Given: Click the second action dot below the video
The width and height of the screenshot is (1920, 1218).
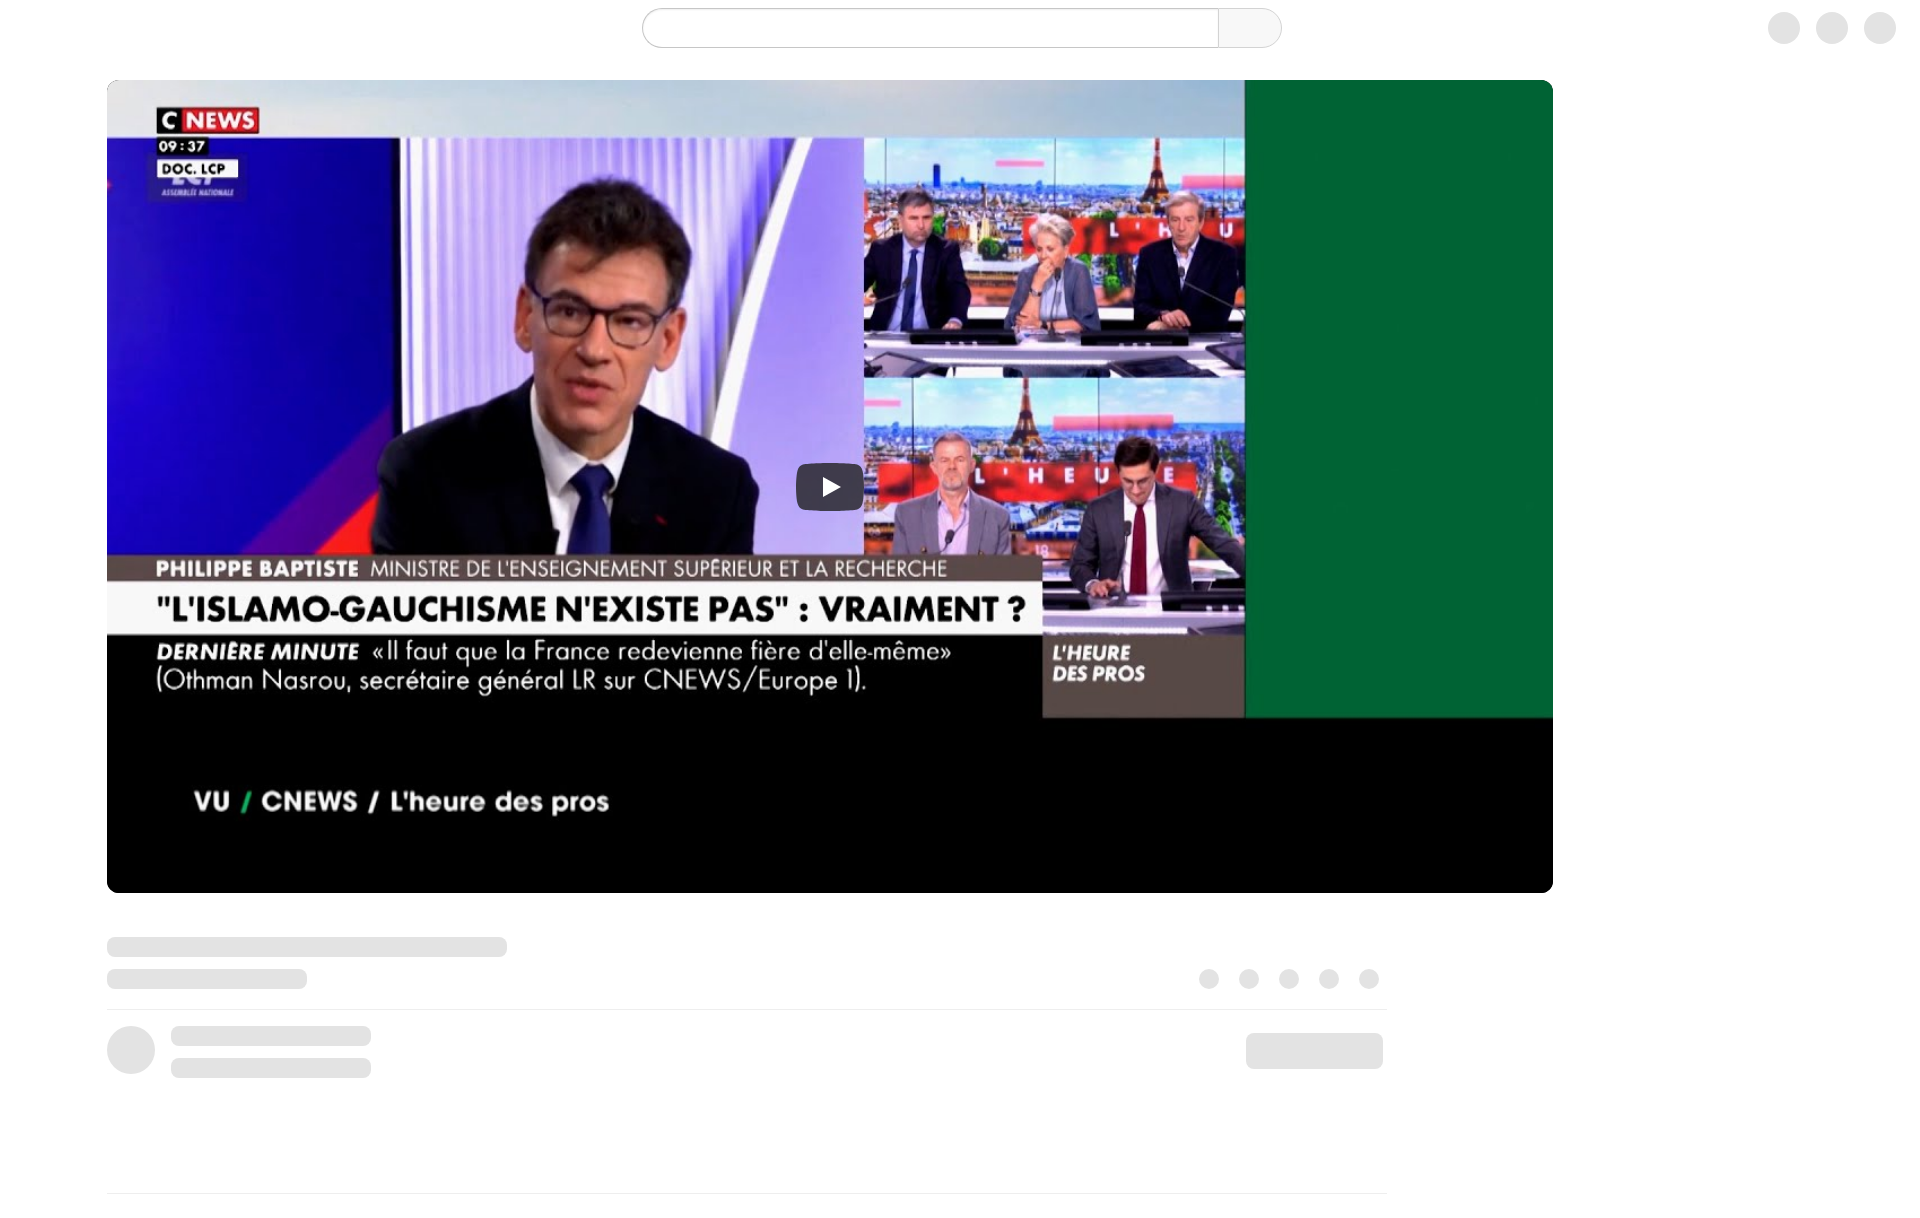Looking at the screenshot, I should pyautogui.click(x=1249, y=979).
